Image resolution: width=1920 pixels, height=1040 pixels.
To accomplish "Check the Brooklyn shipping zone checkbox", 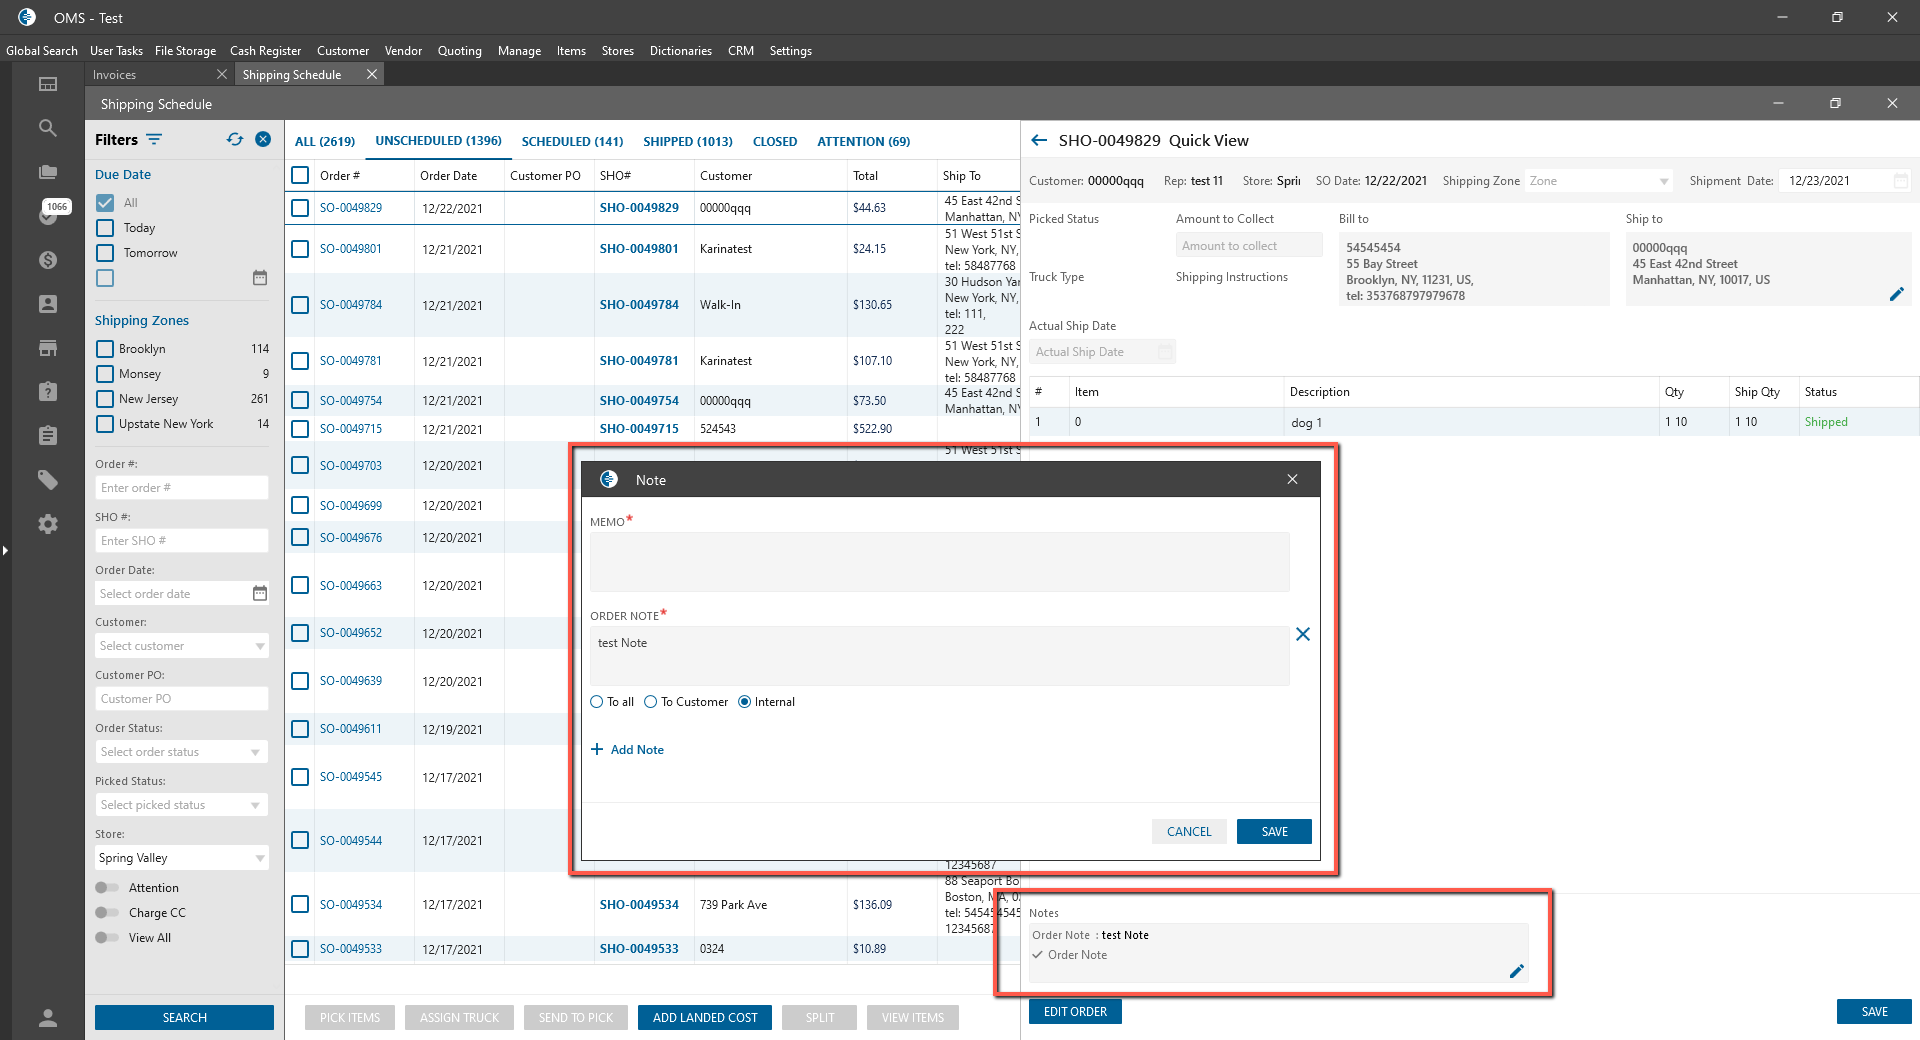I will [x=105, y=349].
